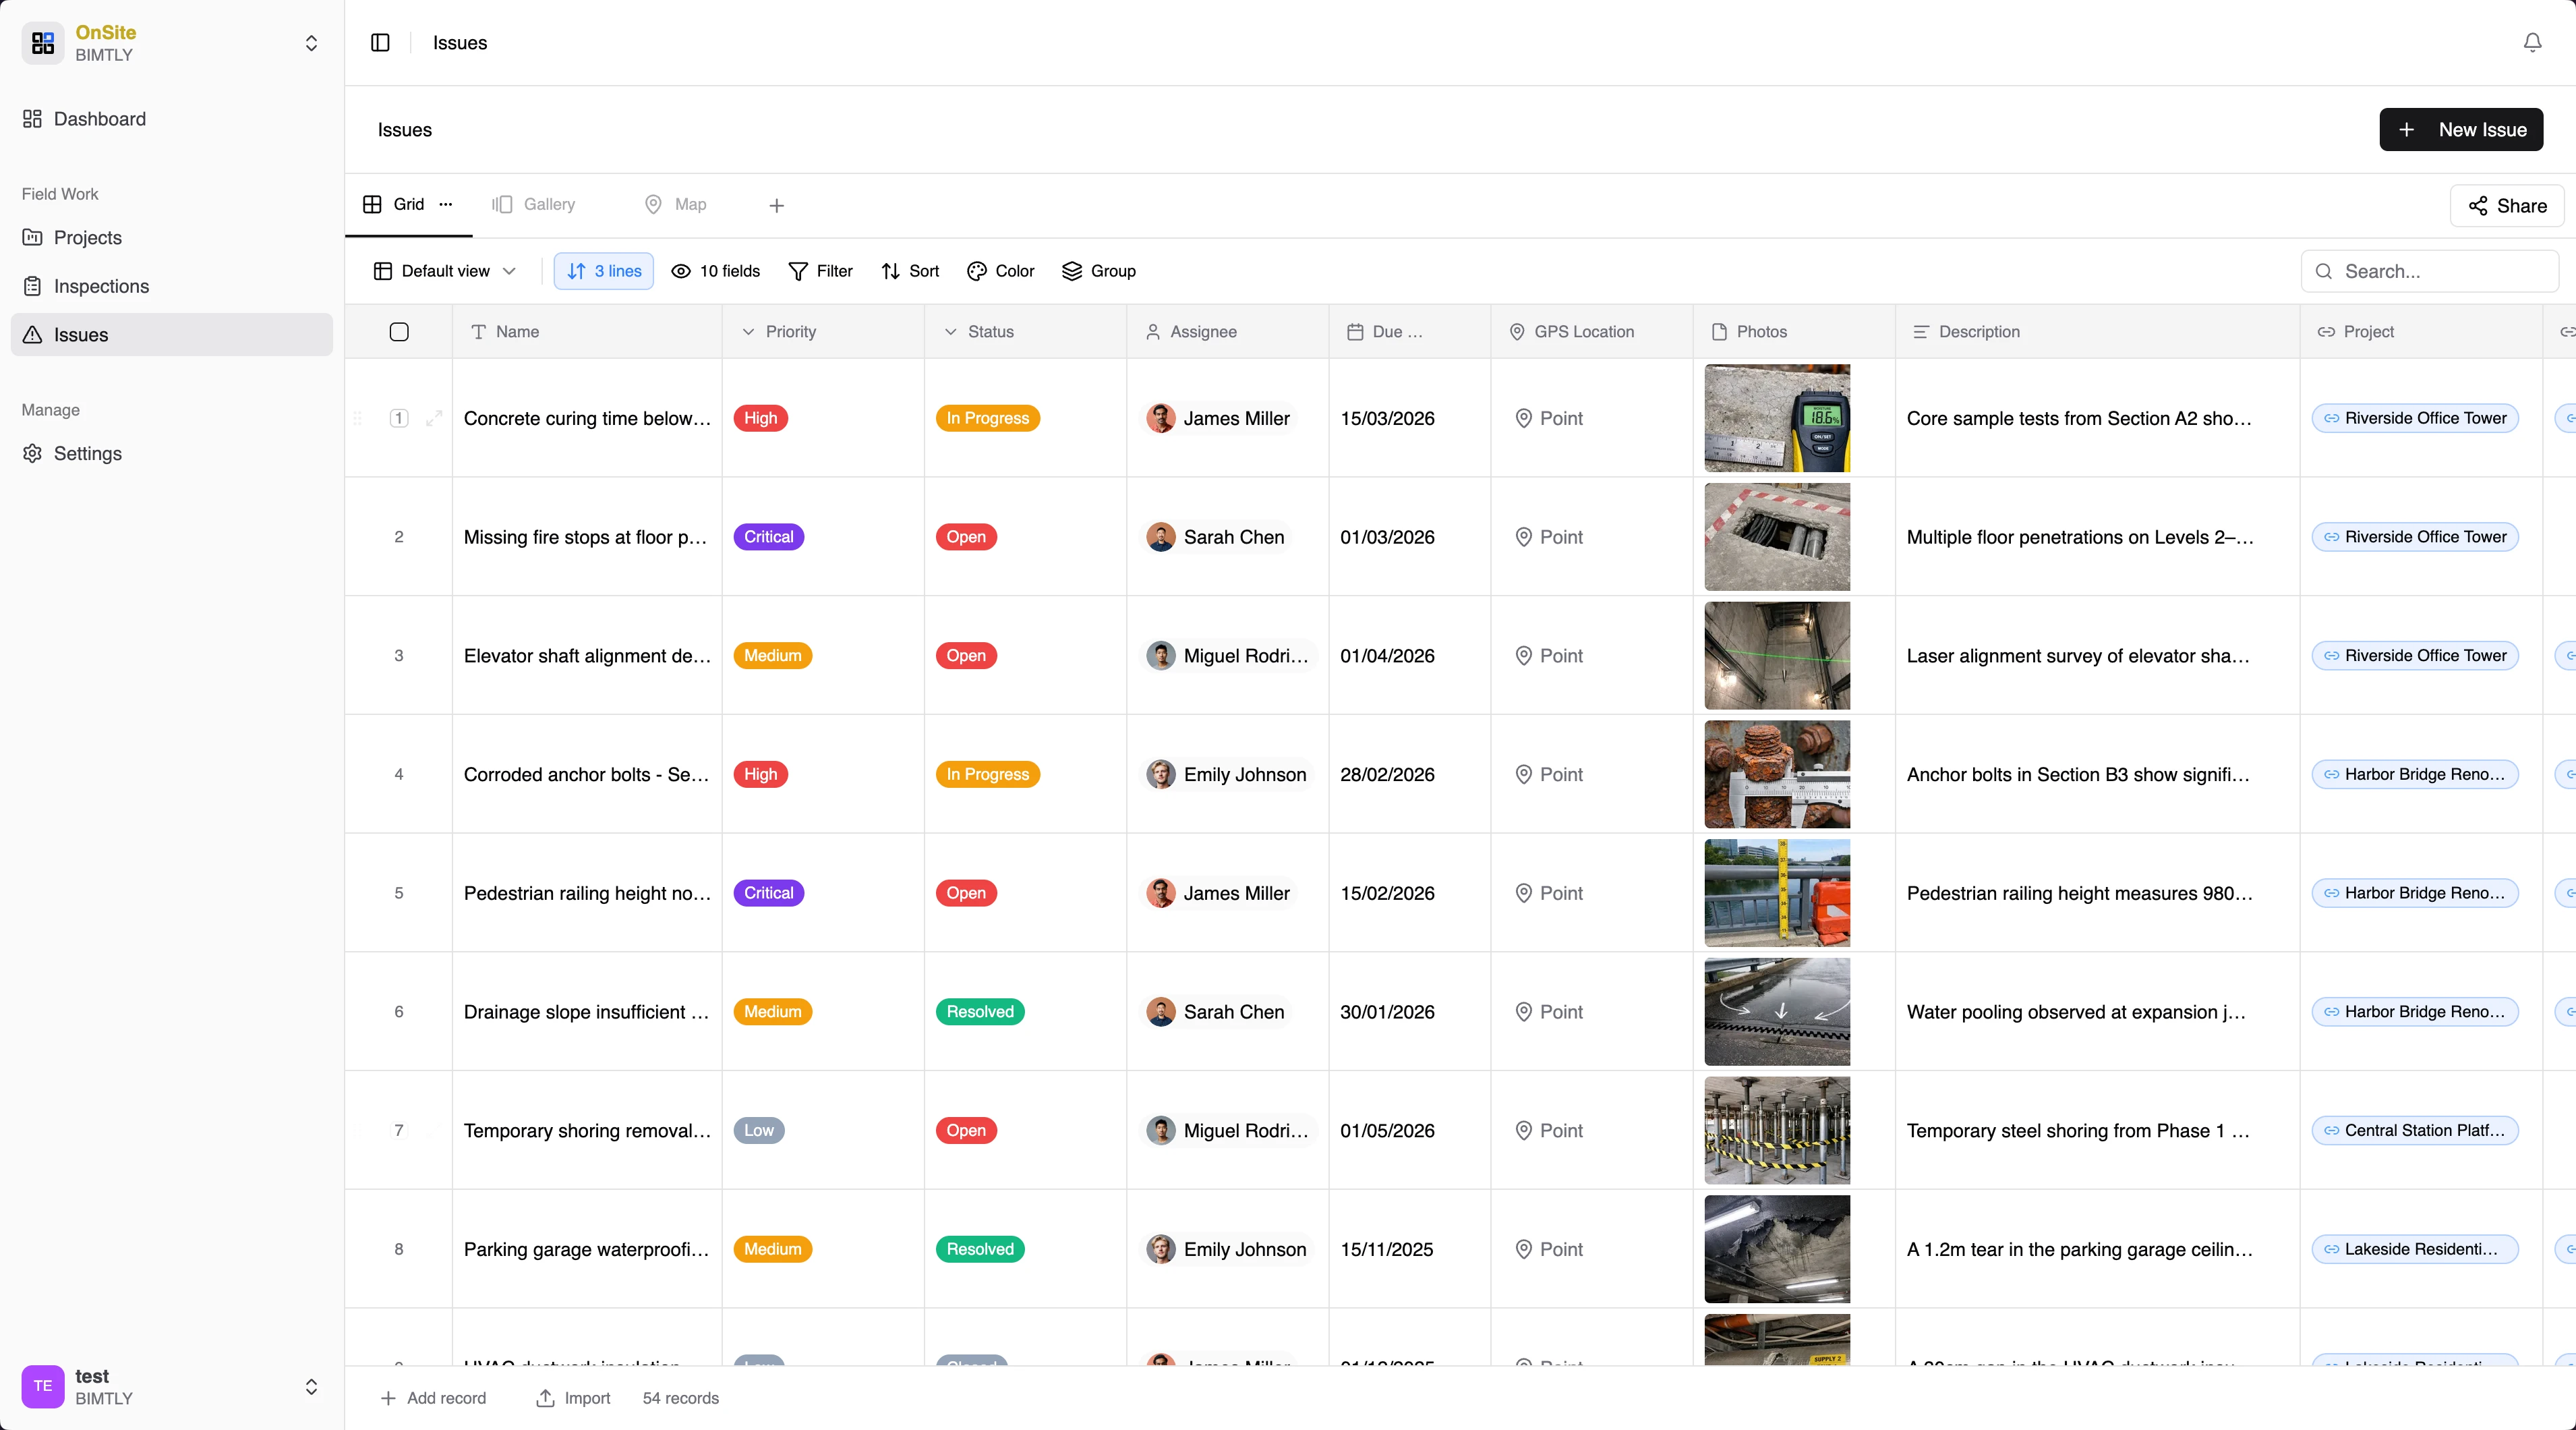Viewport: 2576px width, 1430px height.
Task: Open the Filter settings
Action: tap(819, 271)
